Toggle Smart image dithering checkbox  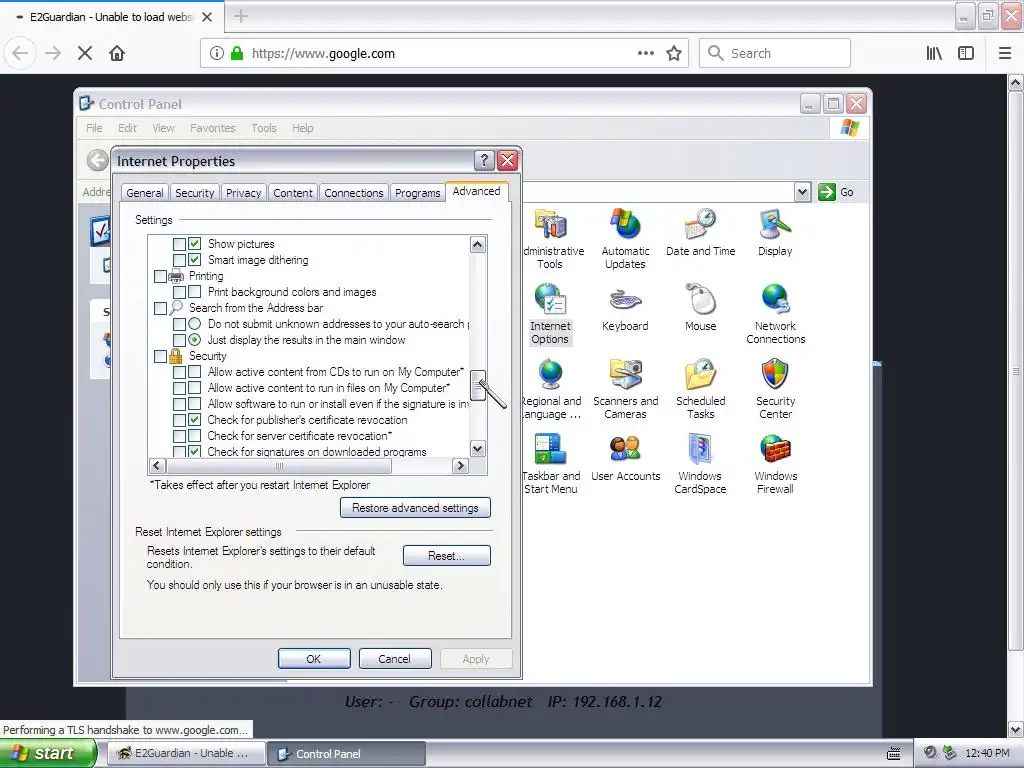[195, 260]
